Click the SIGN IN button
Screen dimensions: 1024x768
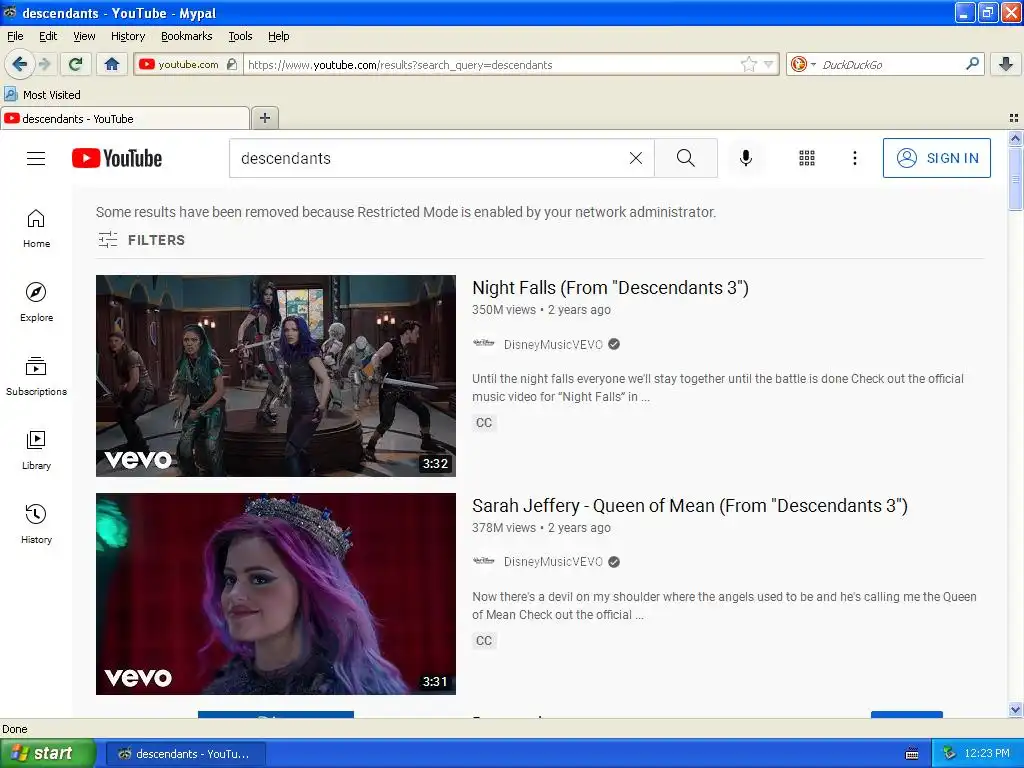[x=936, y=158]
